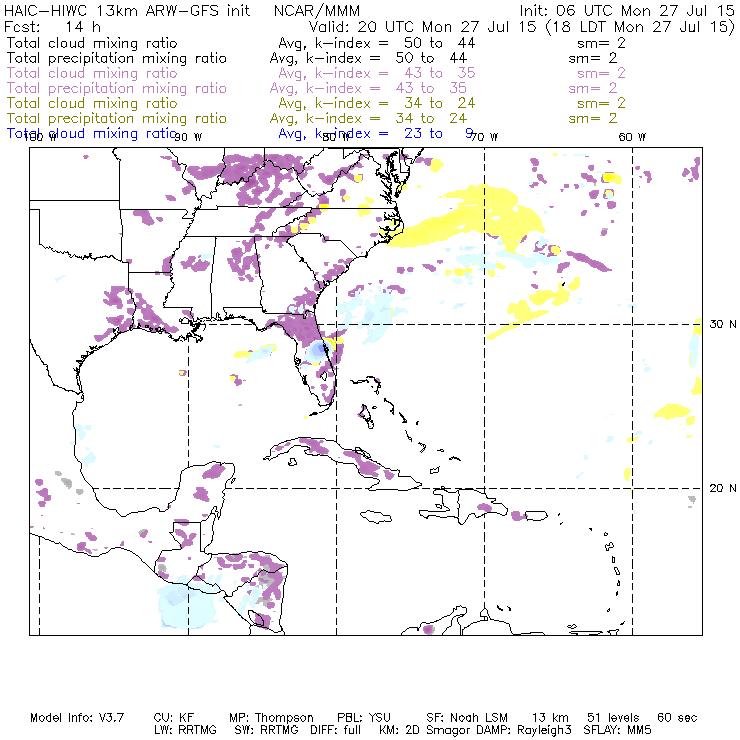Click the Model Info: V3.7 text
The width and height of the screenshot is (740, 740).
[x=77, y=718]
